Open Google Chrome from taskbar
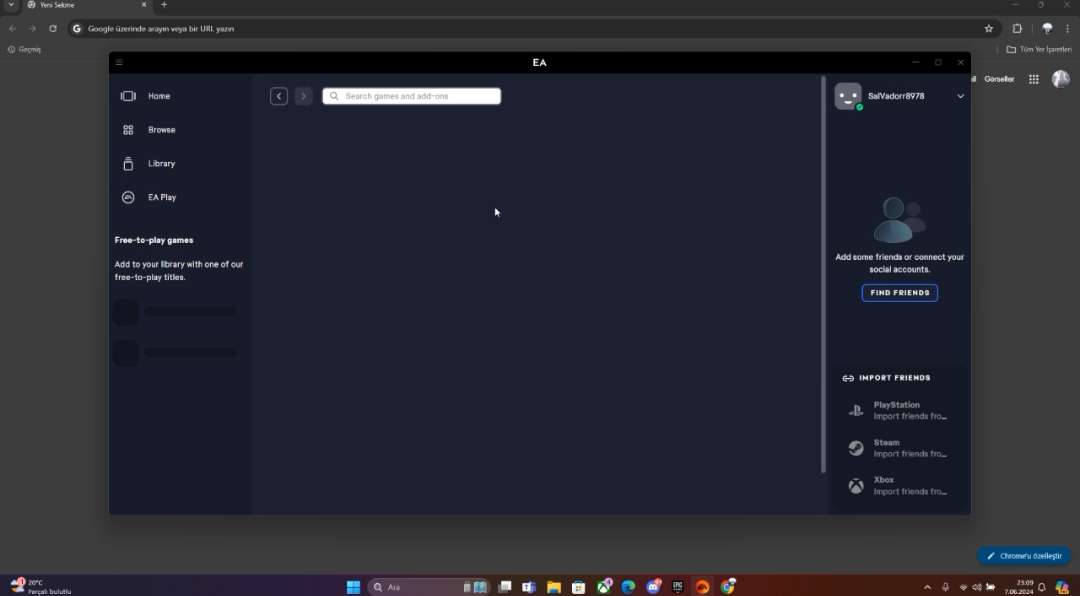 pyautogui.click(x=727, y=587)
